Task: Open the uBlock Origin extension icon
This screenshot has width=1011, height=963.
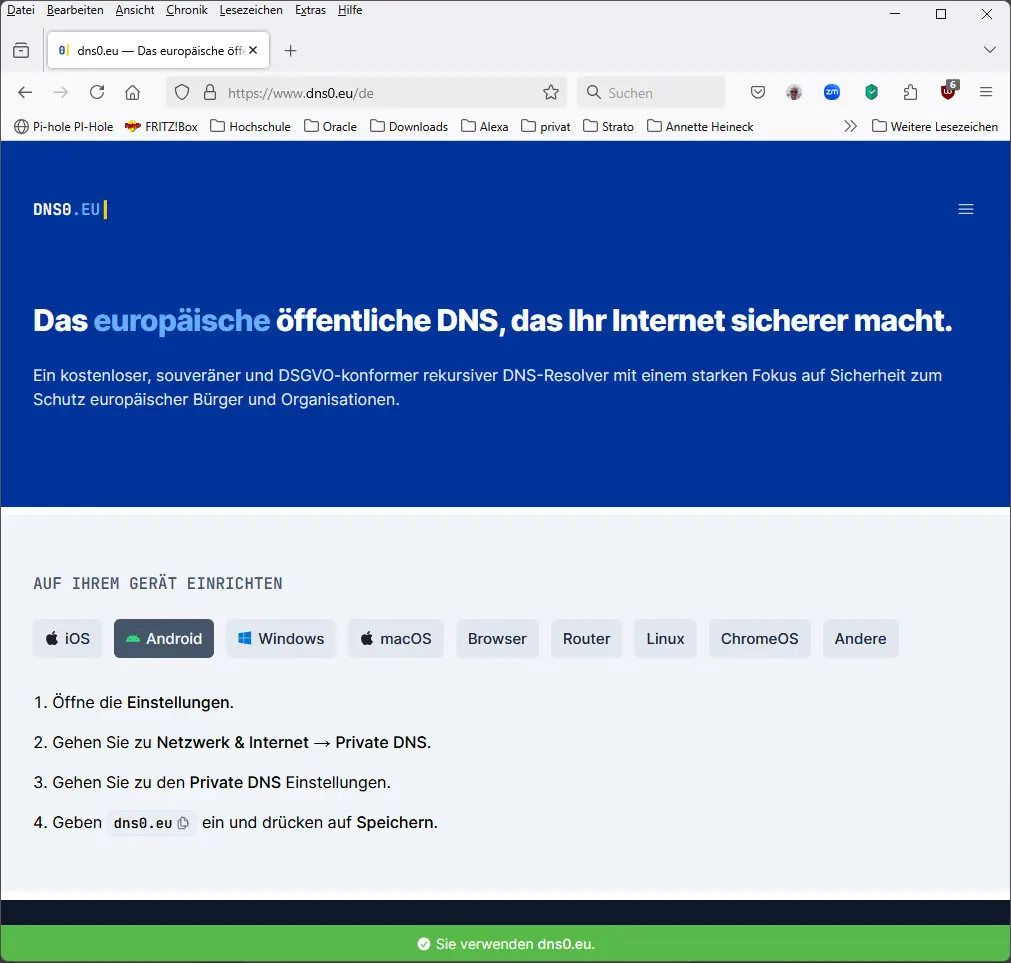Action: point(948,92)
